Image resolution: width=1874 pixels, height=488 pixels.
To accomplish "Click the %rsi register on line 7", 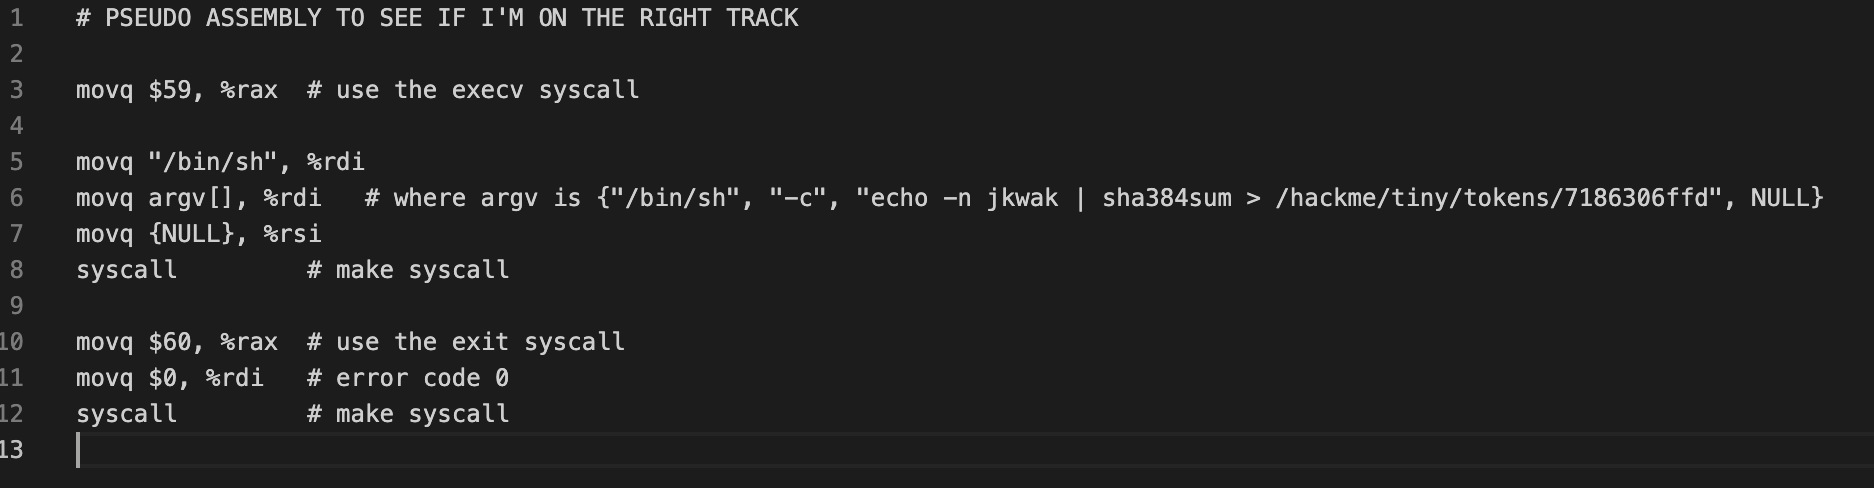I will (x=293, y=234).
